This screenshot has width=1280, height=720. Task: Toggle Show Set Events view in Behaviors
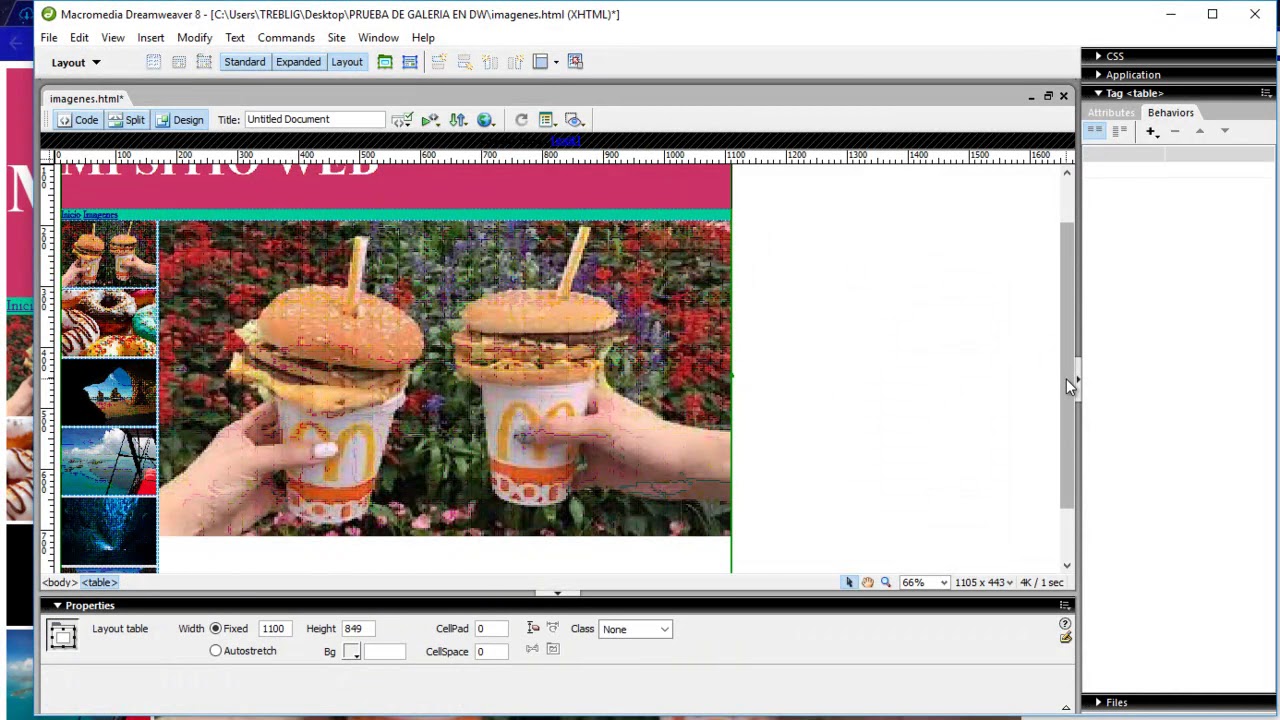[1095, 131]
